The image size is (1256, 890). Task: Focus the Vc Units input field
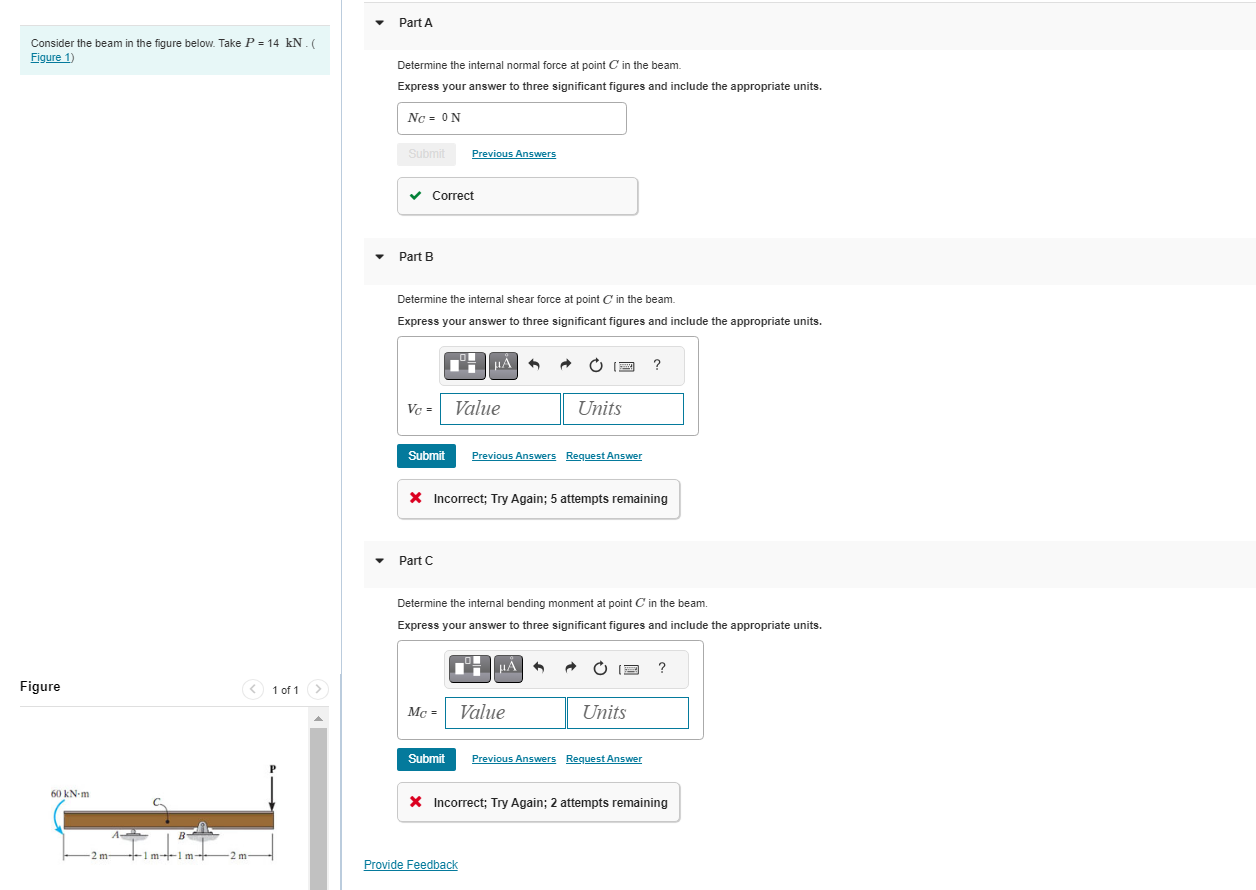click(623, 408)
